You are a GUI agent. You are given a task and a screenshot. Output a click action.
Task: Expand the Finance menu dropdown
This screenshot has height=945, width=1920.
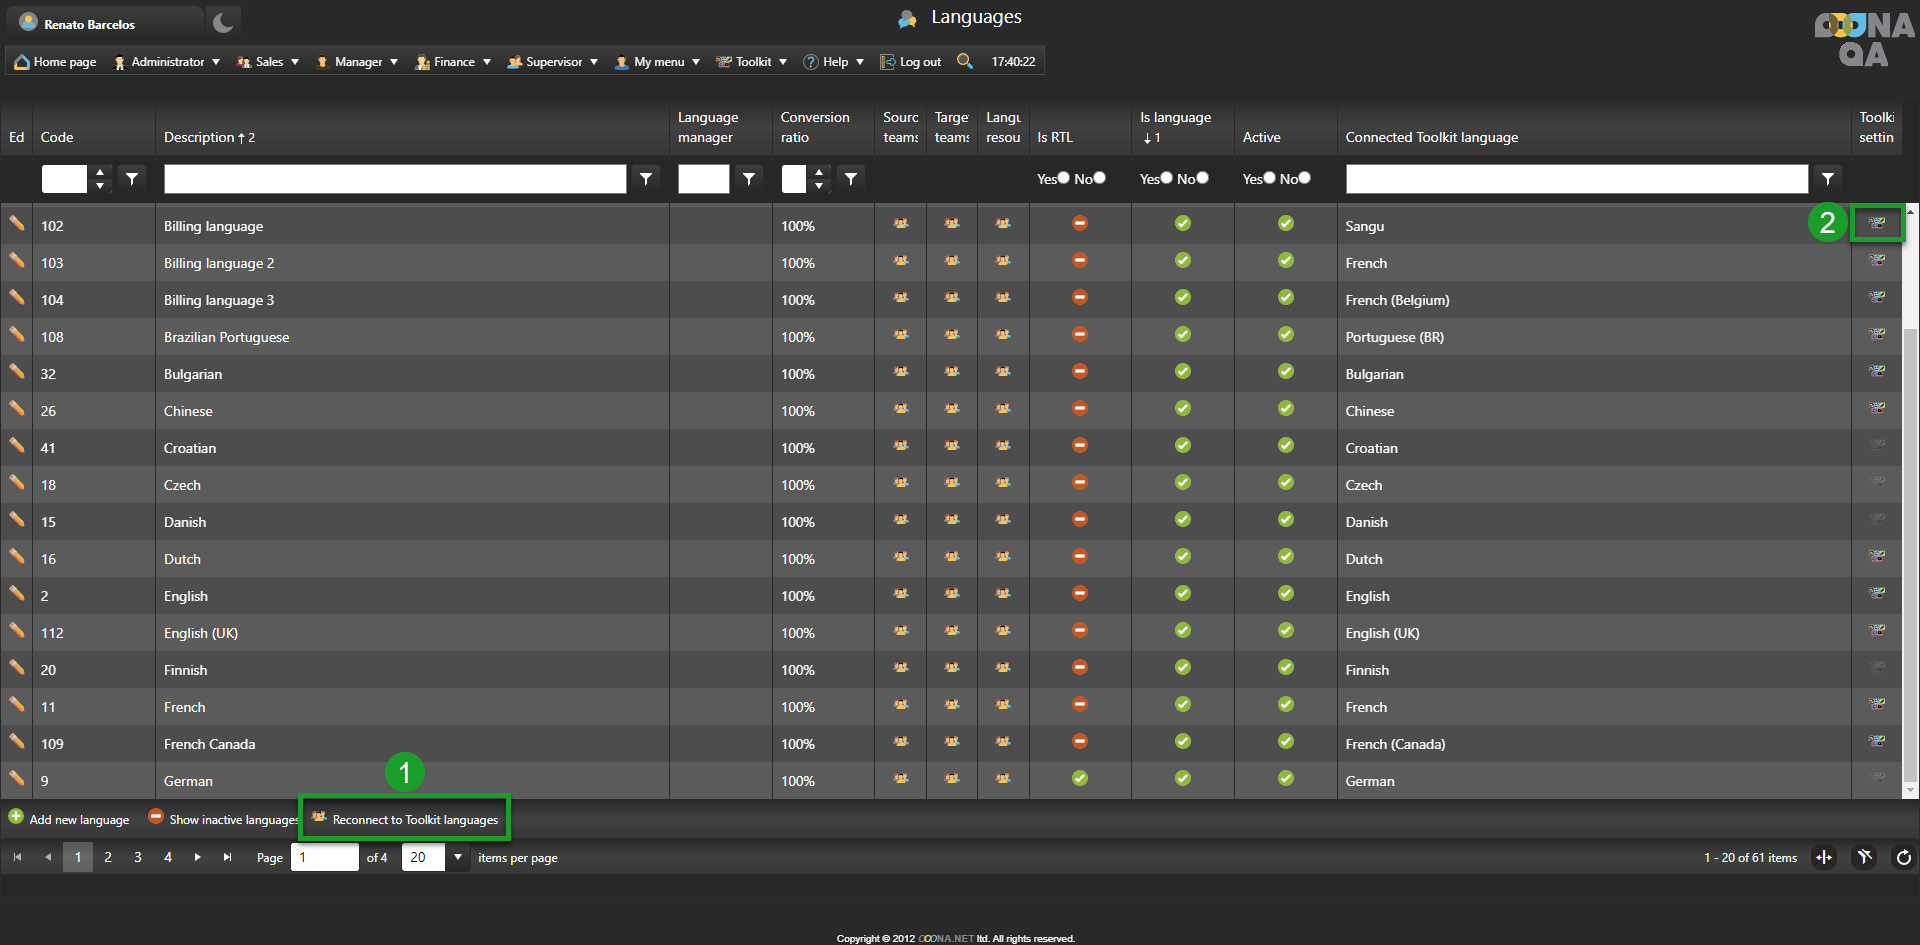pos(454,62)
